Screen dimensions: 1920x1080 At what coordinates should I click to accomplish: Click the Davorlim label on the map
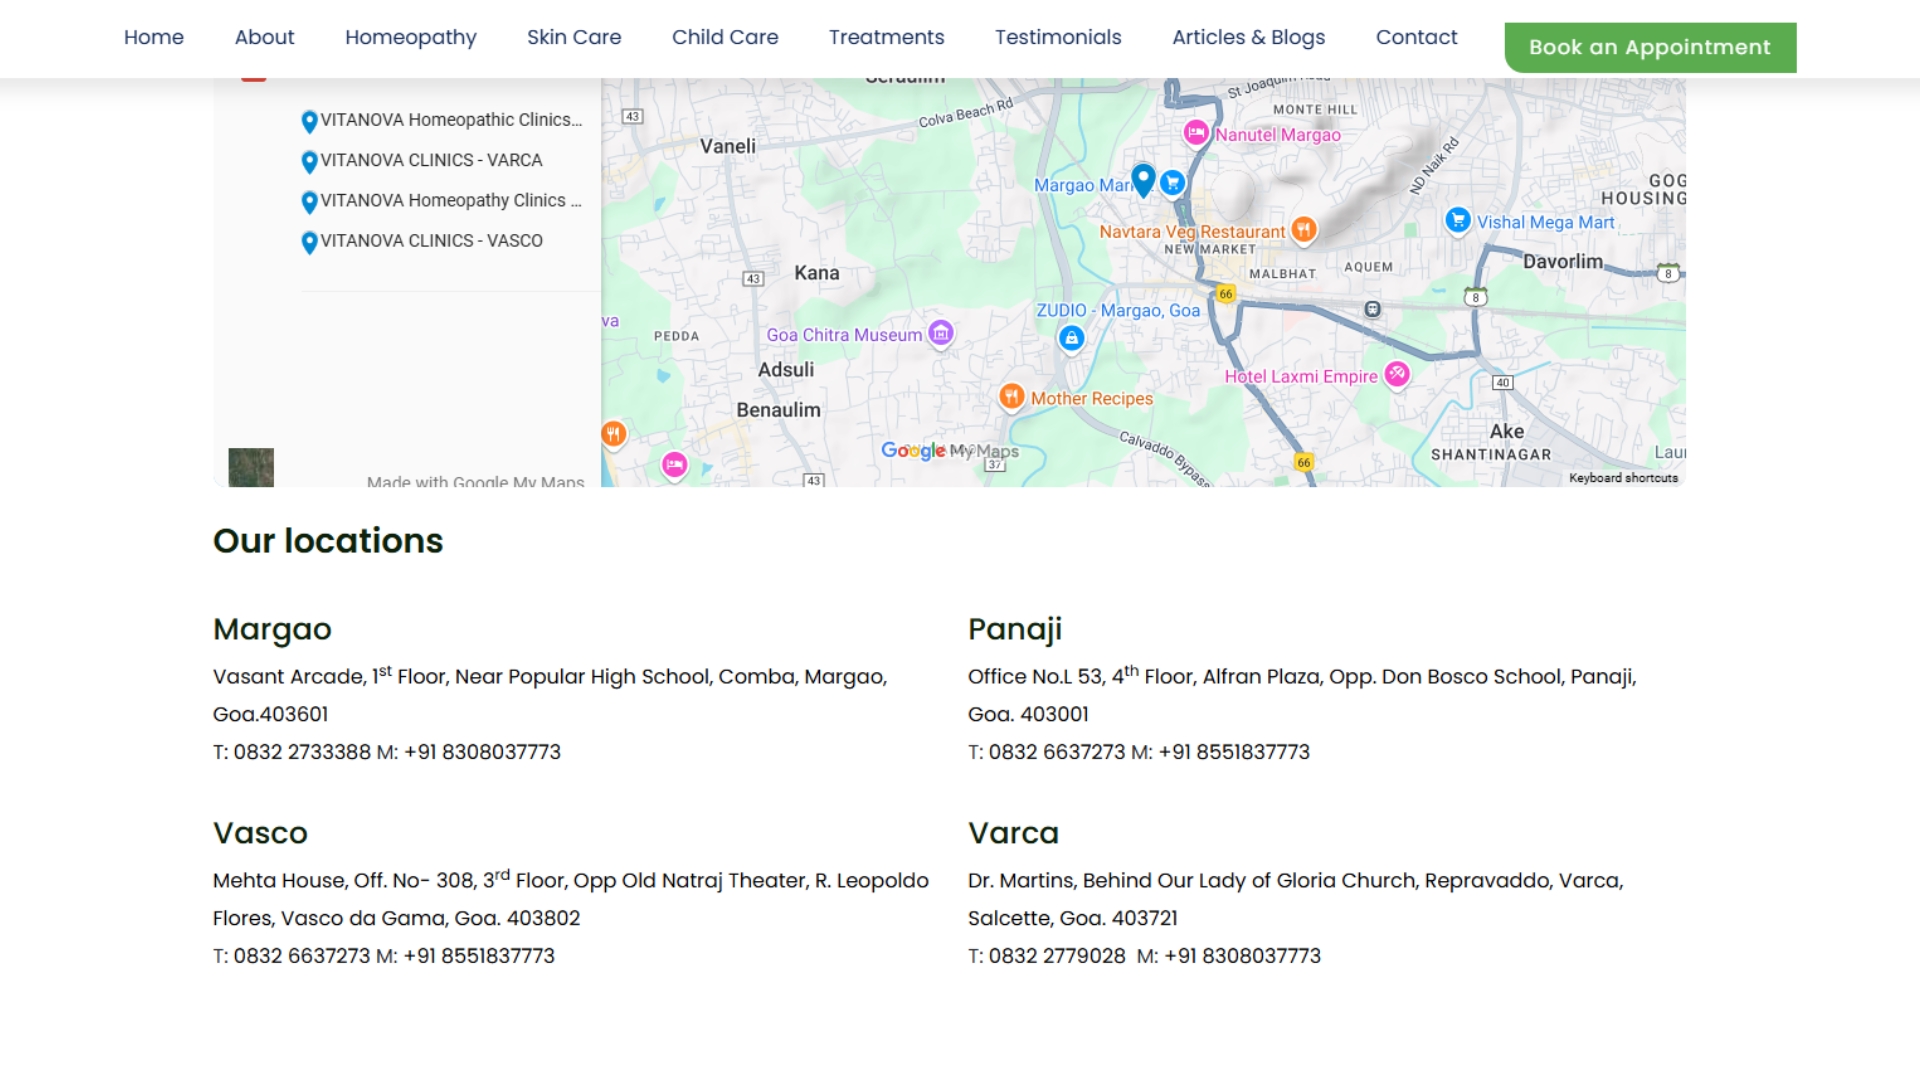tap(1562, 261)
